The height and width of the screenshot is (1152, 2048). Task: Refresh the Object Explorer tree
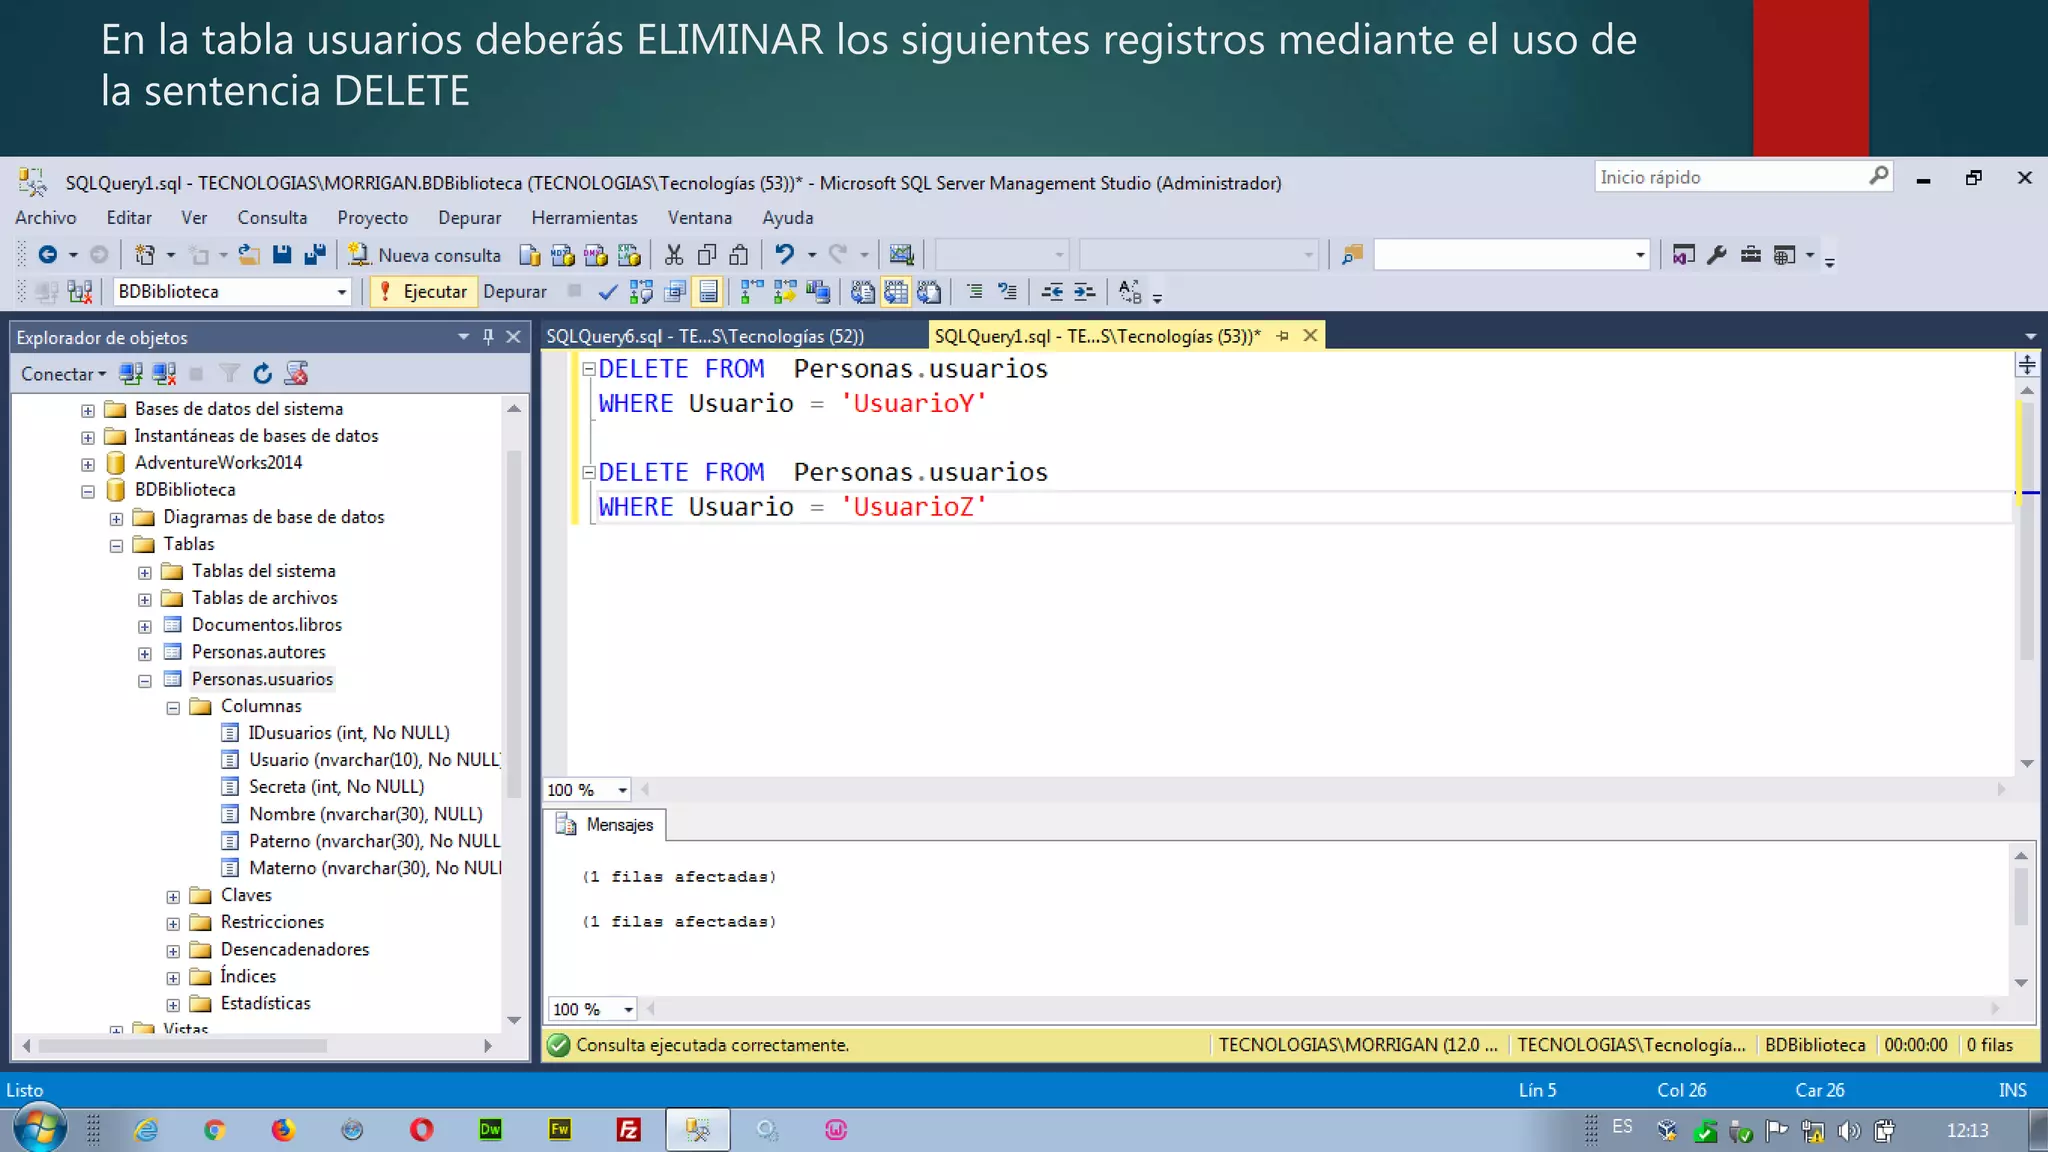pyautogui.click(x=262, y=374)
